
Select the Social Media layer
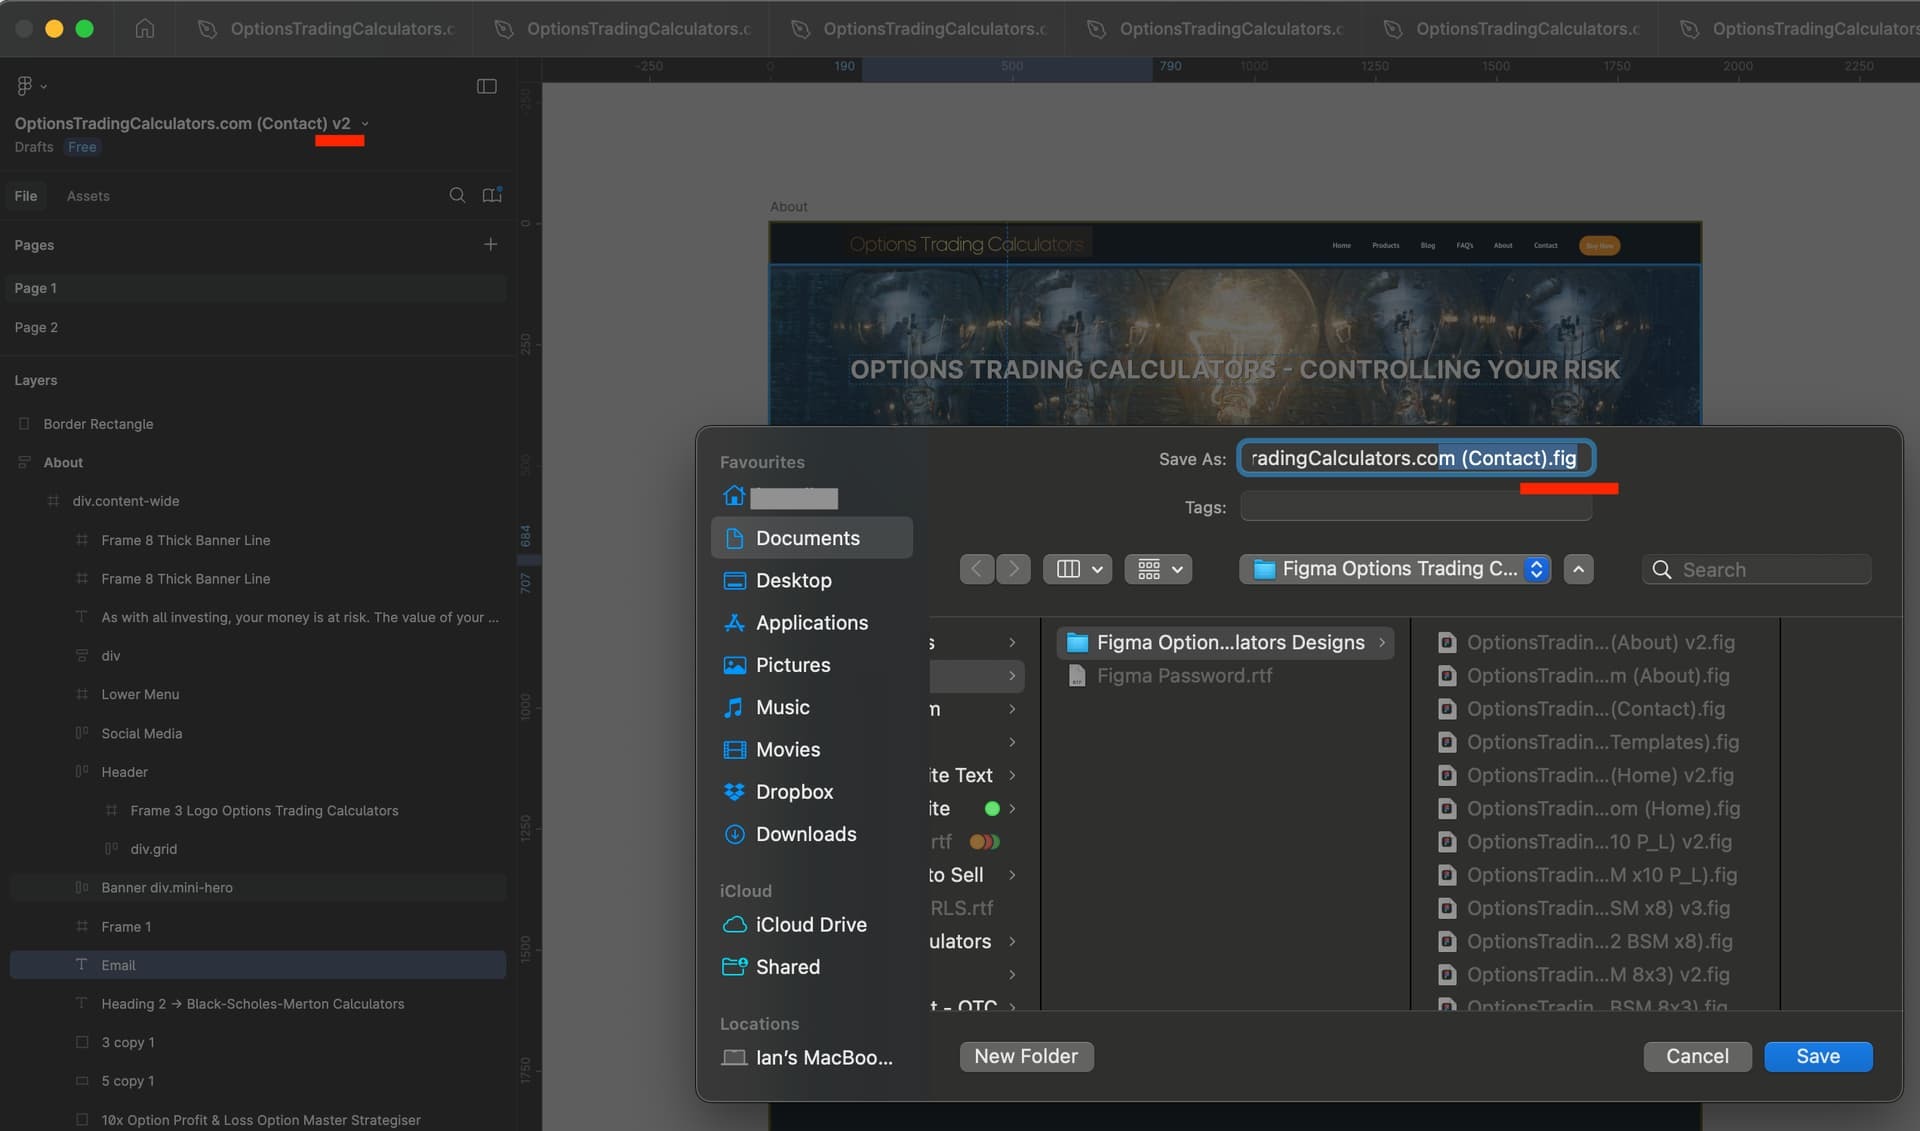coord(258,733)
